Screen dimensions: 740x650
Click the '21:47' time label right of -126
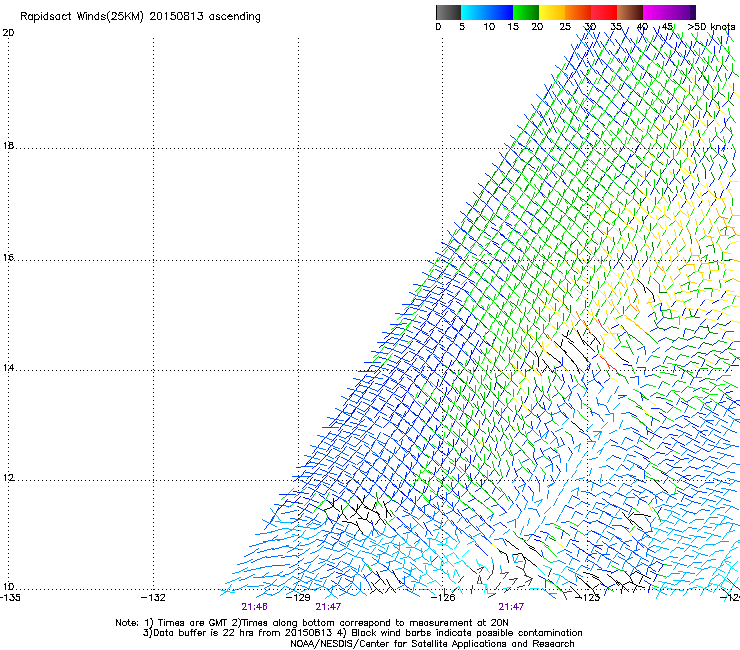(x=511, y=607)
